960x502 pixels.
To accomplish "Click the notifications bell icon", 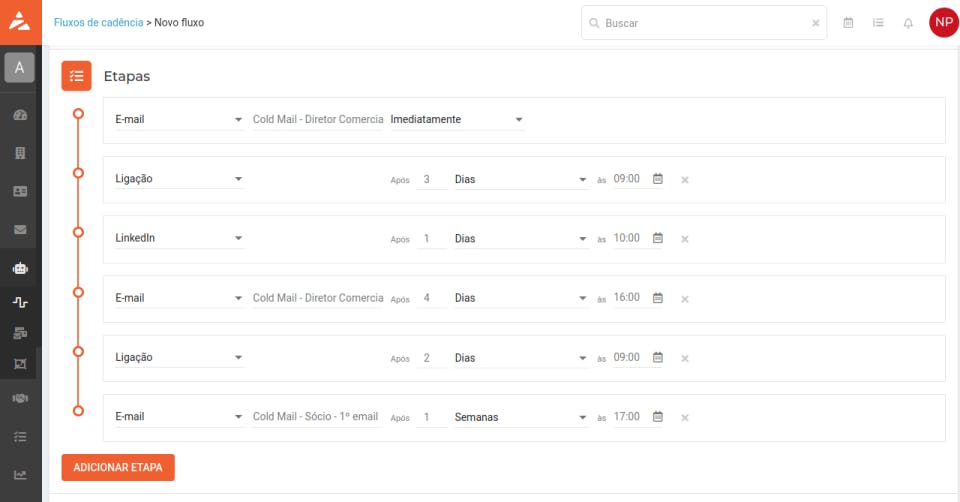I will [908, 23].
